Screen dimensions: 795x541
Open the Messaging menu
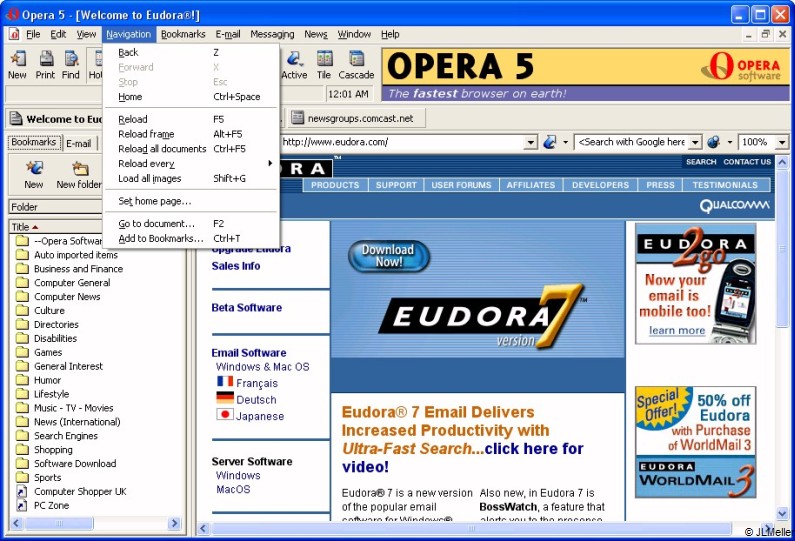(272, 34)
